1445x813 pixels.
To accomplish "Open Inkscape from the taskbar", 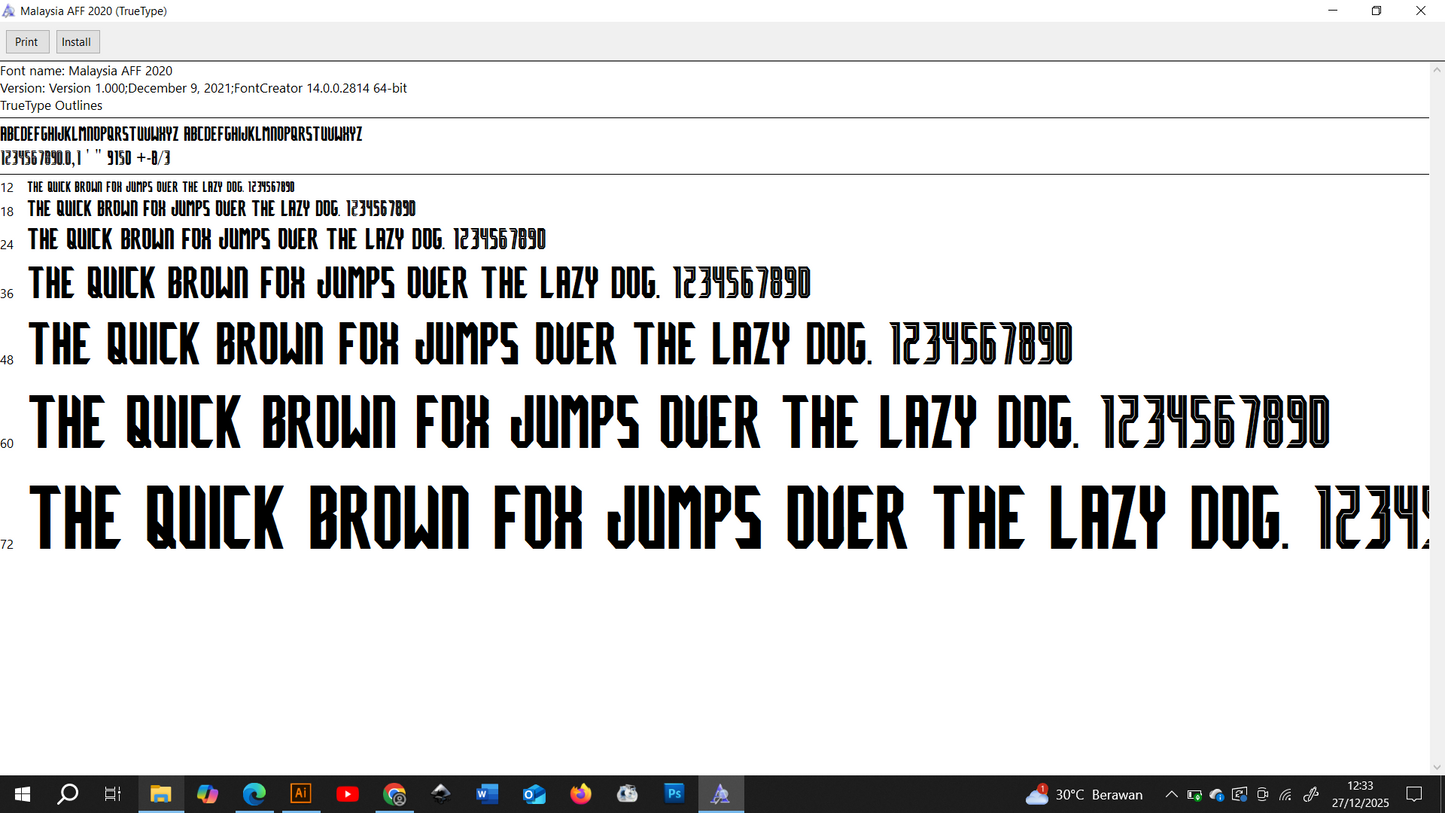I will 441,794.
